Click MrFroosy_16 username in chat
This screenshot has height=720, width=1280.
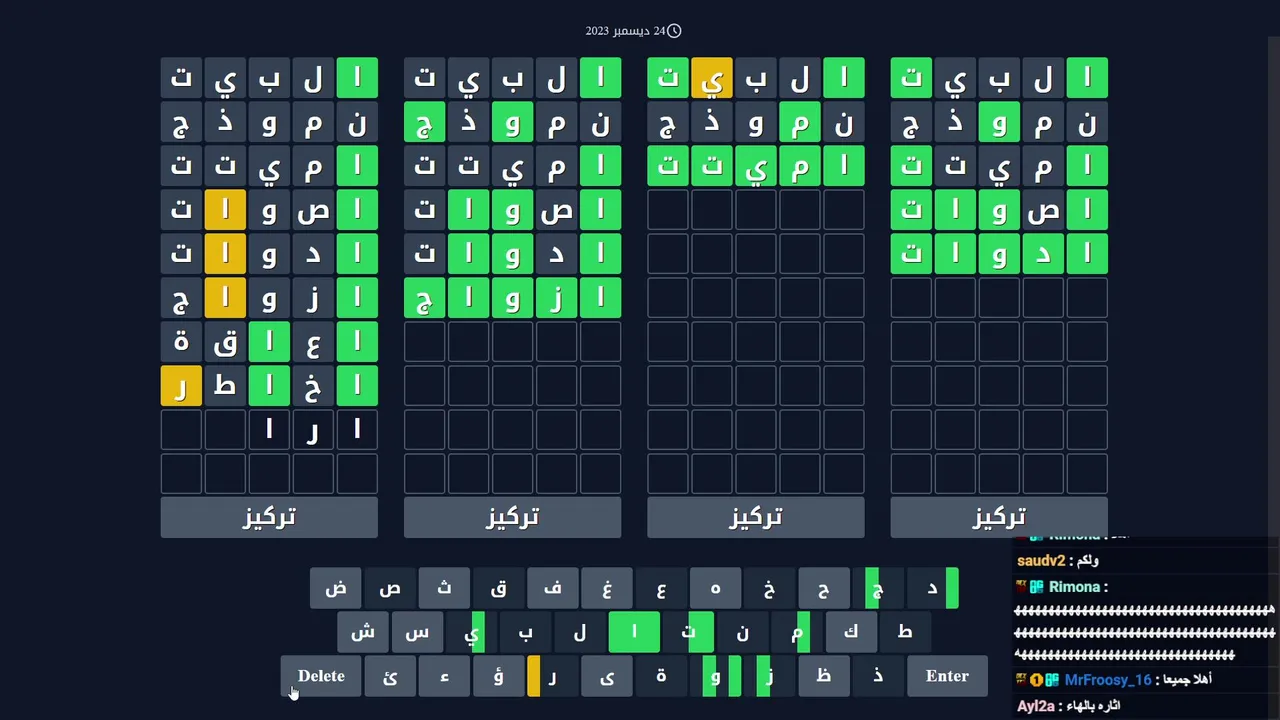[1107, 680]
